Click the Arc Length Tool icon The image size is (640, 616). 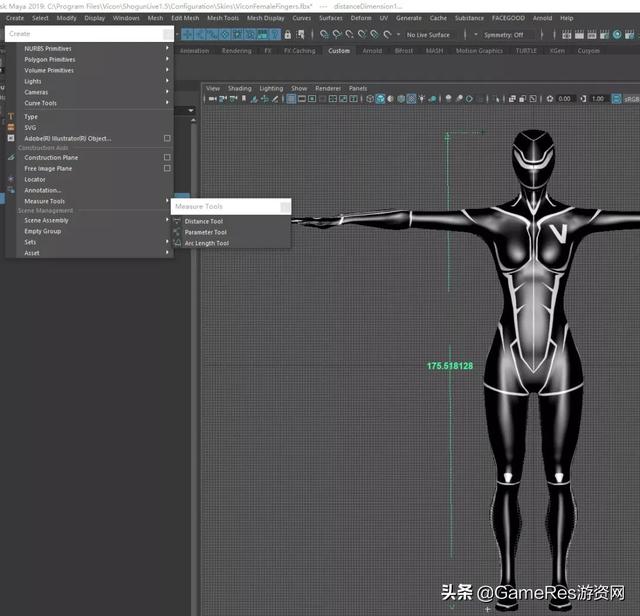pyautogui.click(x=177, y=243)
